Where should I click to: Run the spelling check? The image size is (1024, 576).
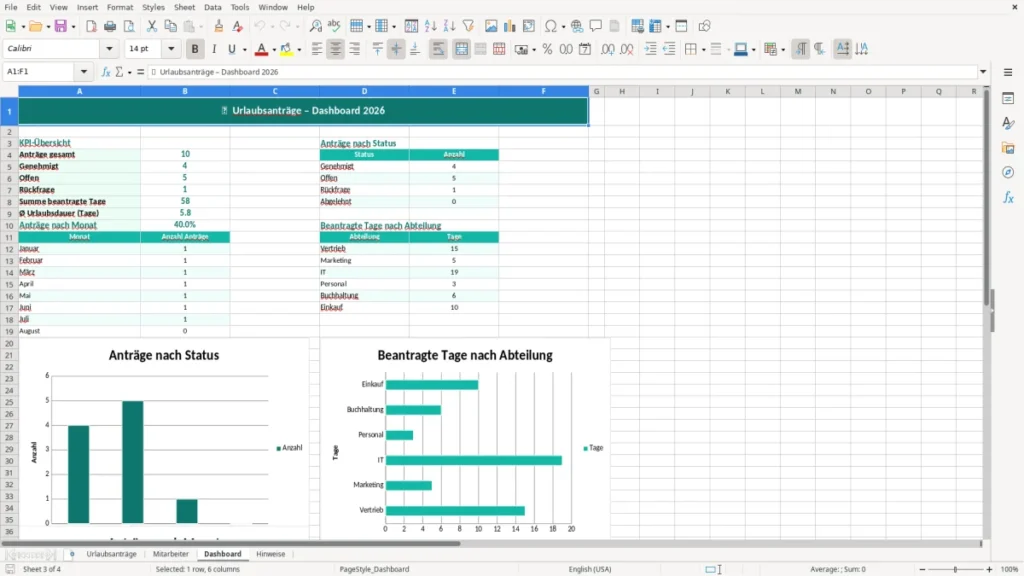pyautogui.click(x=334, y=26)
